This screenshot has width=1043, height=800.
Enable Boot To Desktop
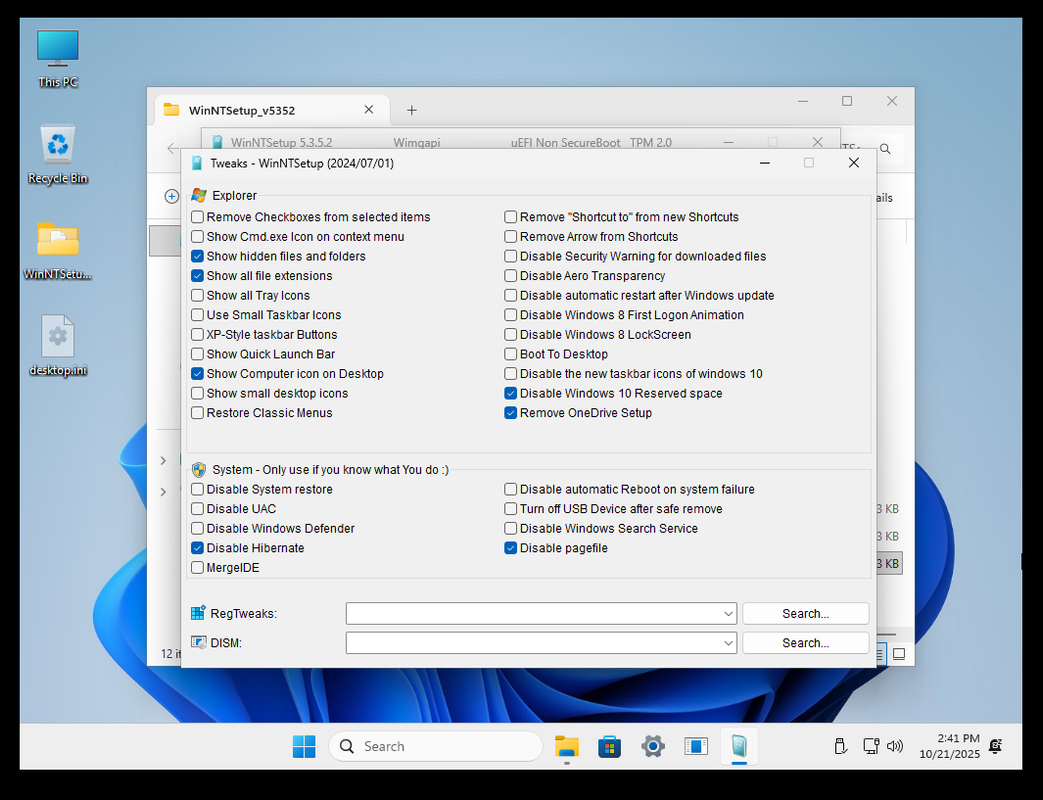tap(511, 354)
